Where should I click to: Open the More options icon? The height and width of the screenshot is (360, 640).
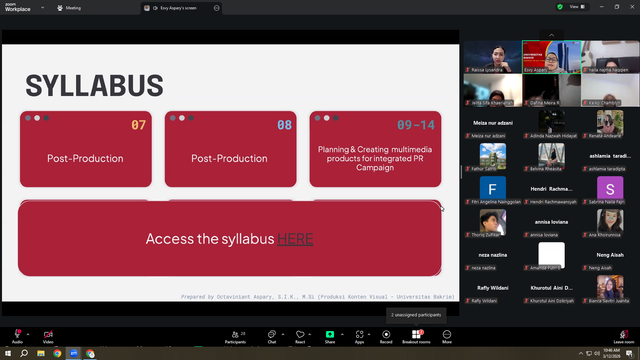(447, 334)
